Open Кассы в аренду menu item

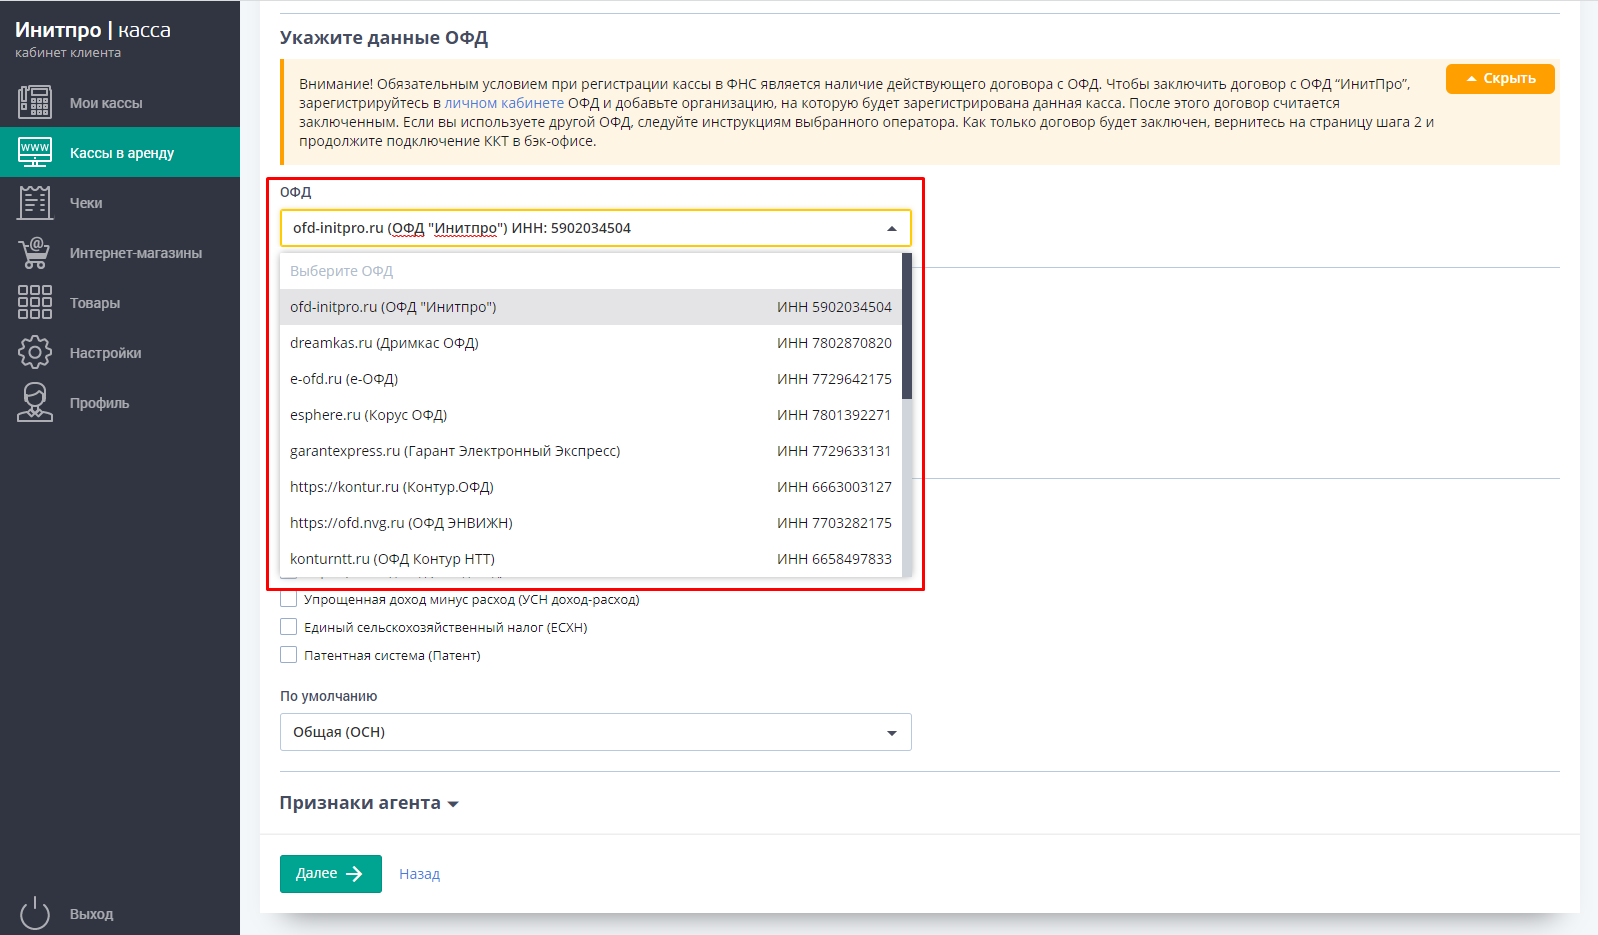click(x=120, y=152)
